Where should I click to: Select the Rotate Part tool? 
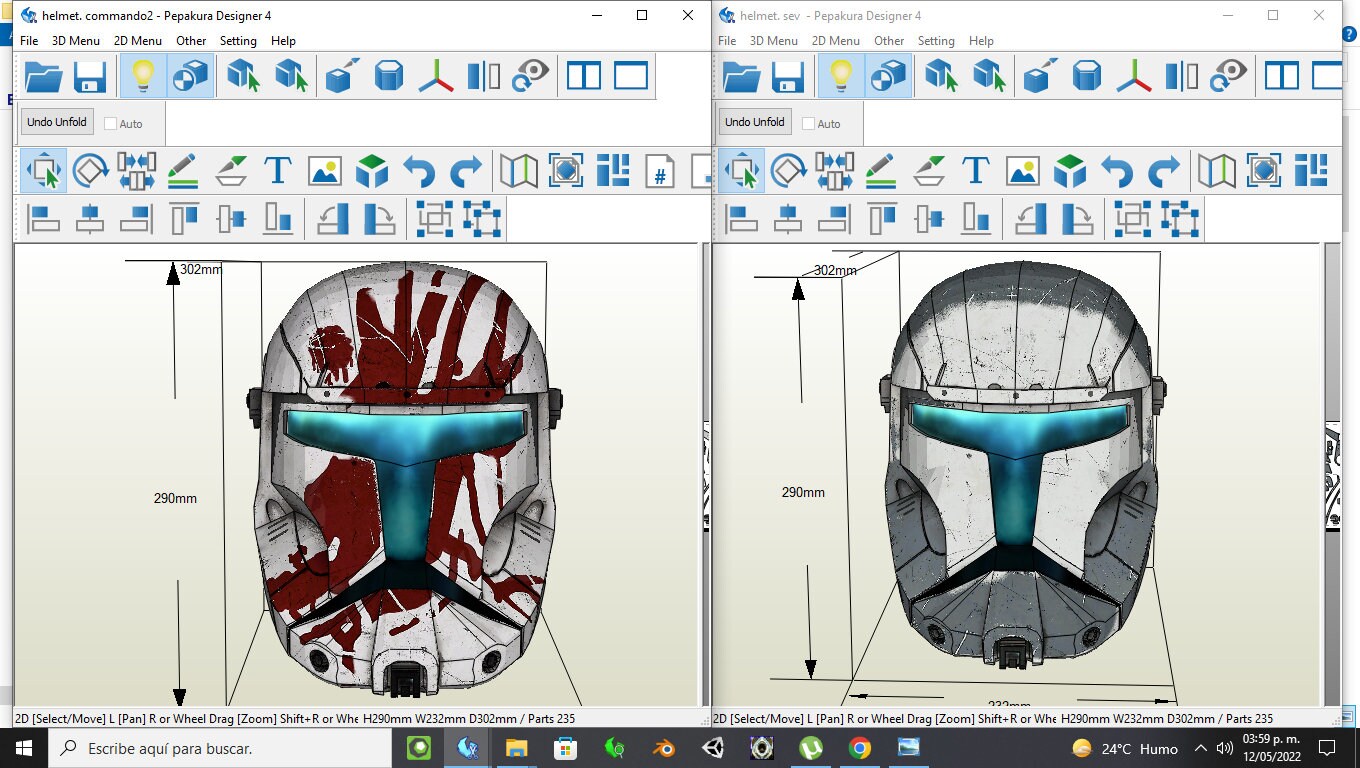[89, 170]
